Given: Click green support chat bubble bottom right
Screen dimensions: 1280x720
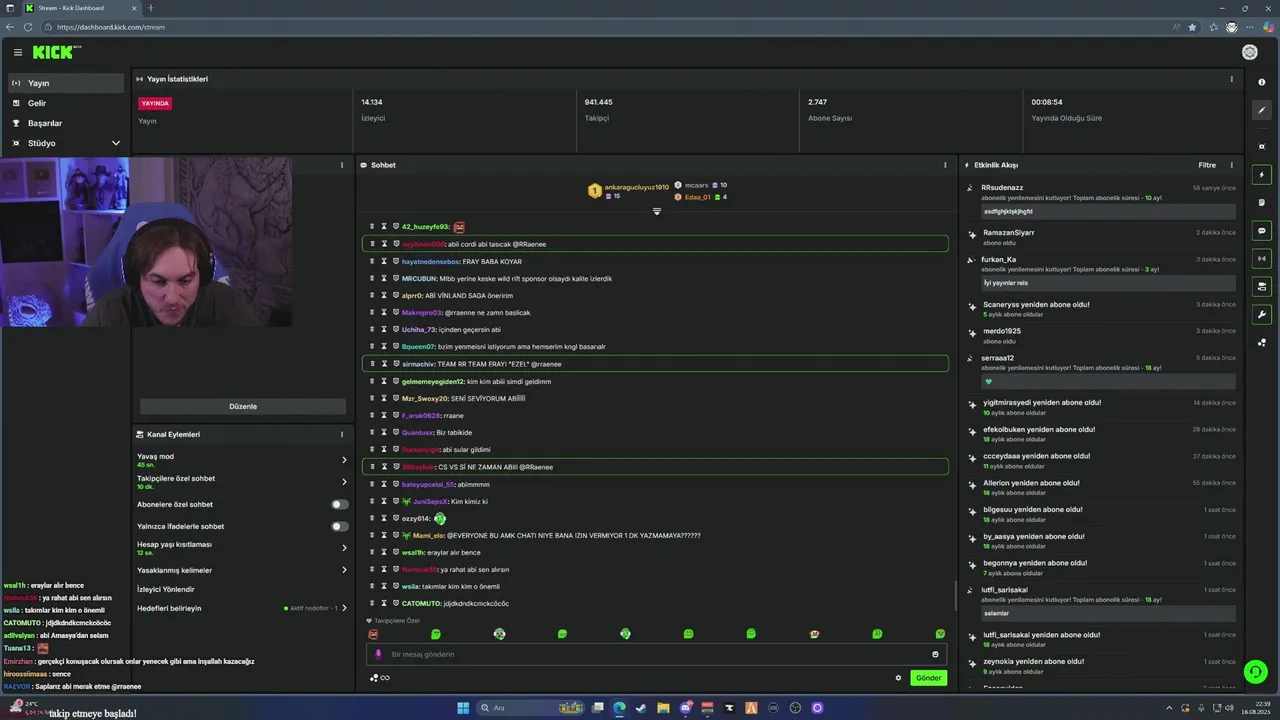Looking at the screenshot, I should click(1255, 672).
